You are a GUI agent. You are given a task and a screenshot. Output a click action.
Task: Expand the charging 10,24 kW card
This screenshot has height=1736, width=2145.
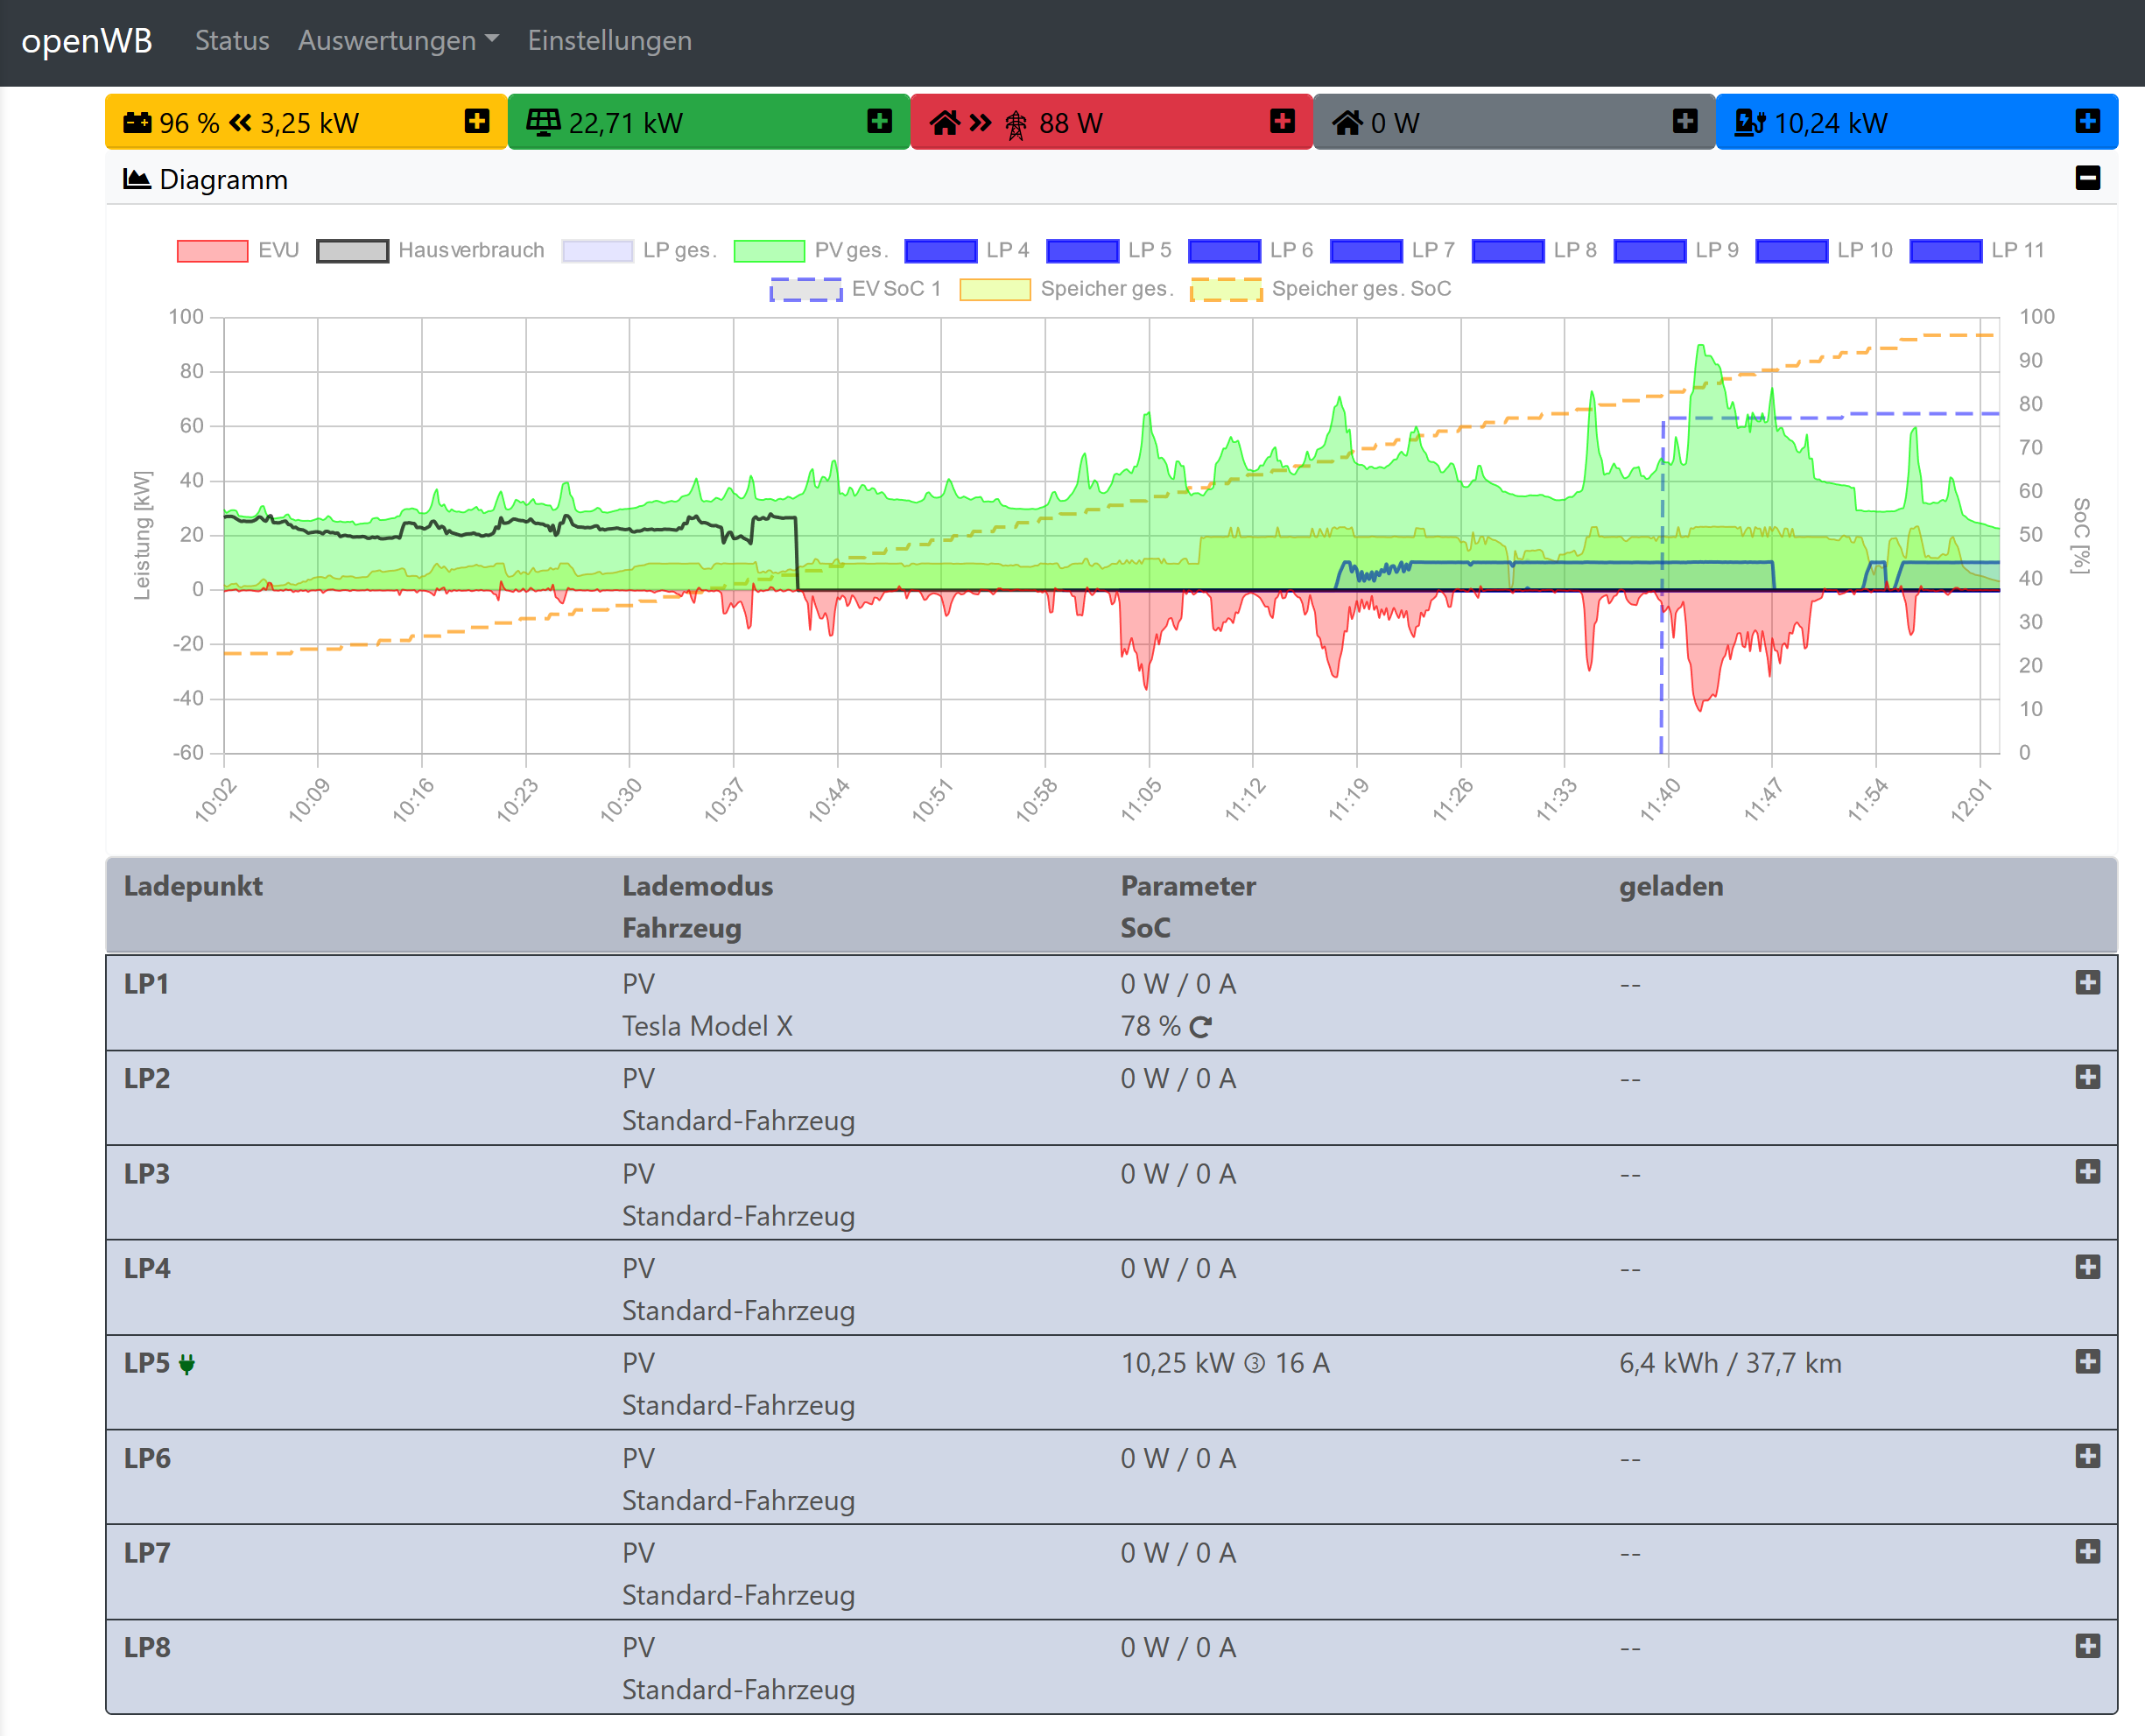[2087, 122]
